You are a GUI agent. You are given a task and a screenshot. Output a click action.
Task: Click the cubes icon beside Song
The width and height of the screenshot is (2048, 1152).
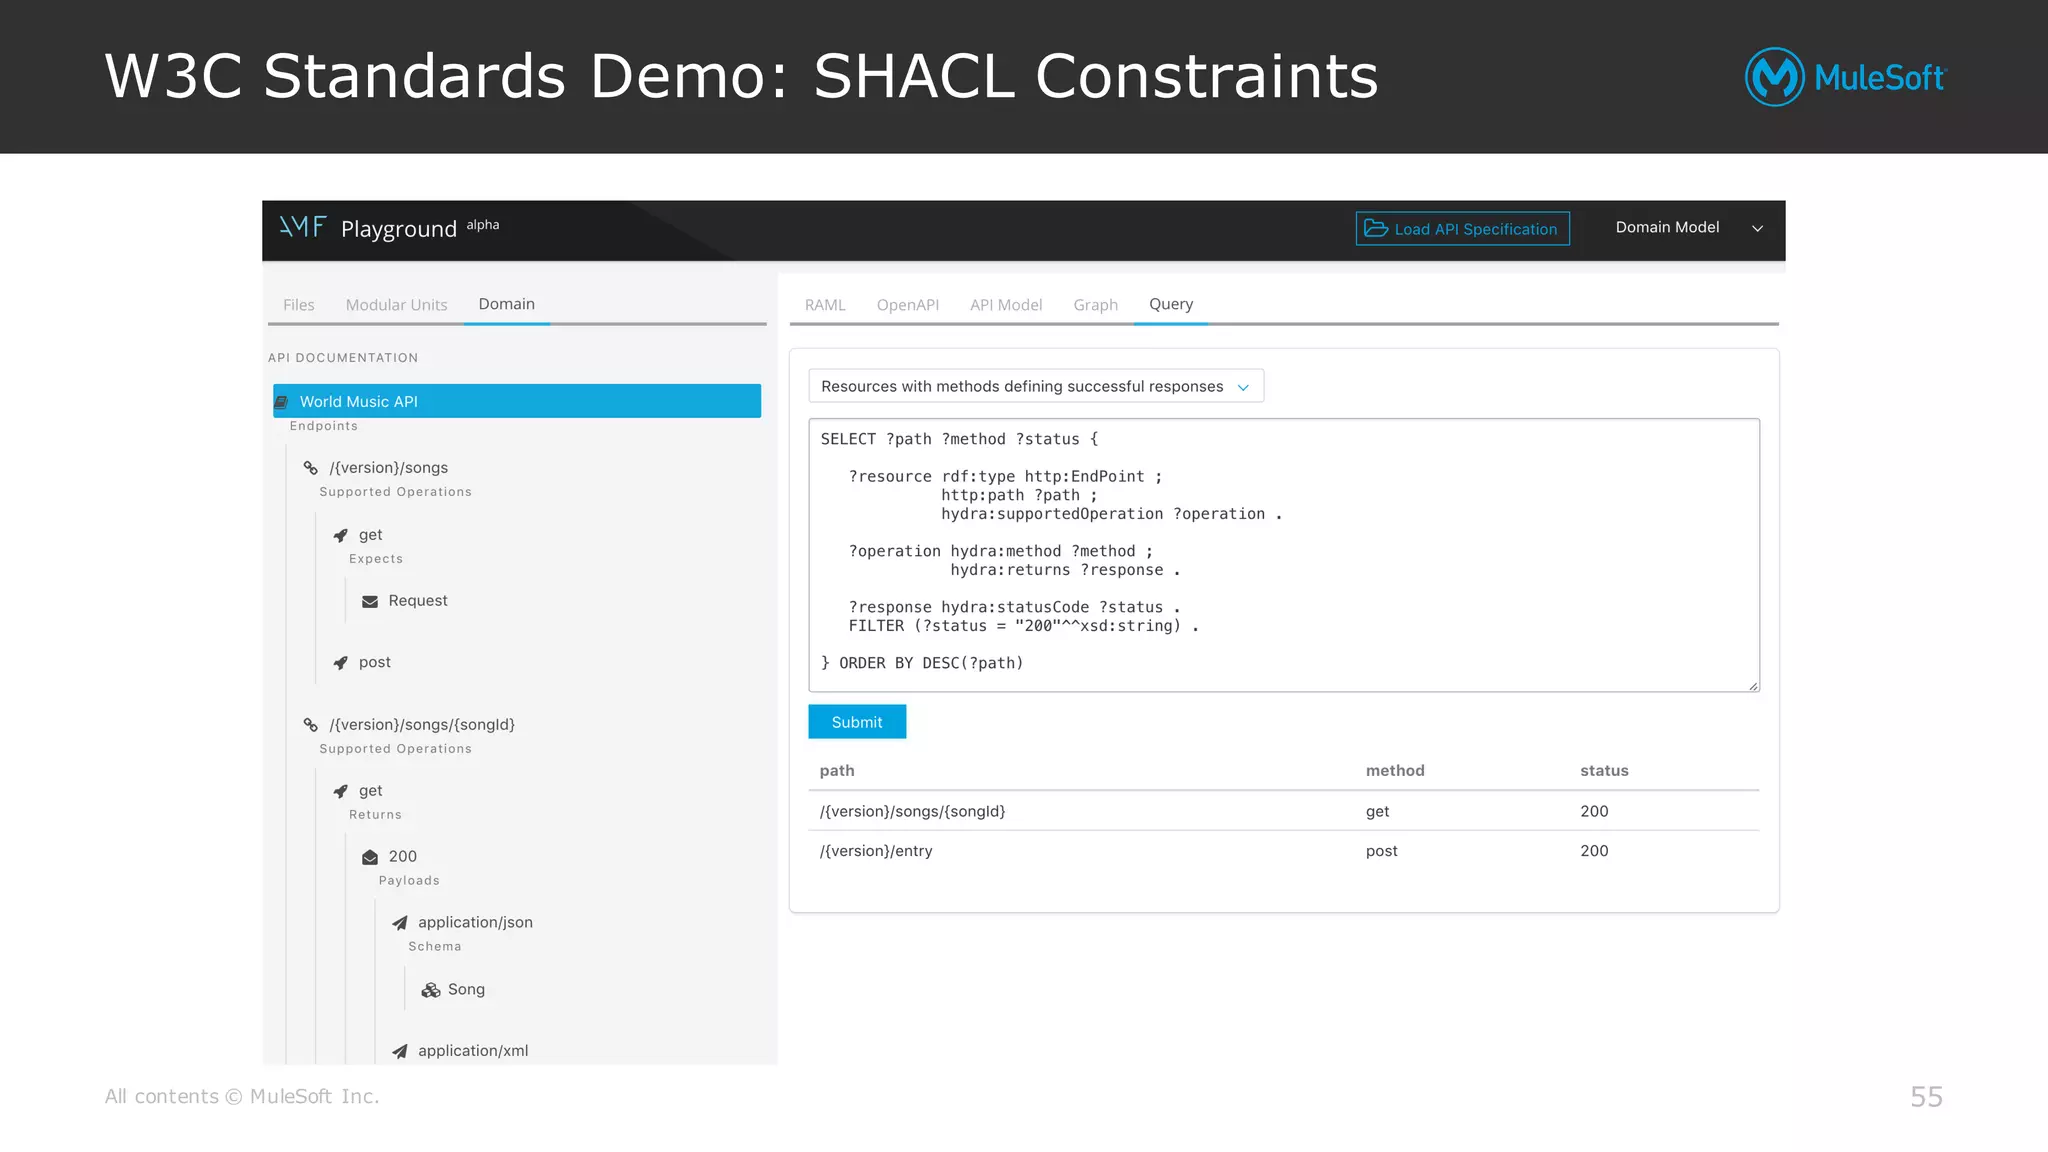pyautogui.click(x=431, y=990)
